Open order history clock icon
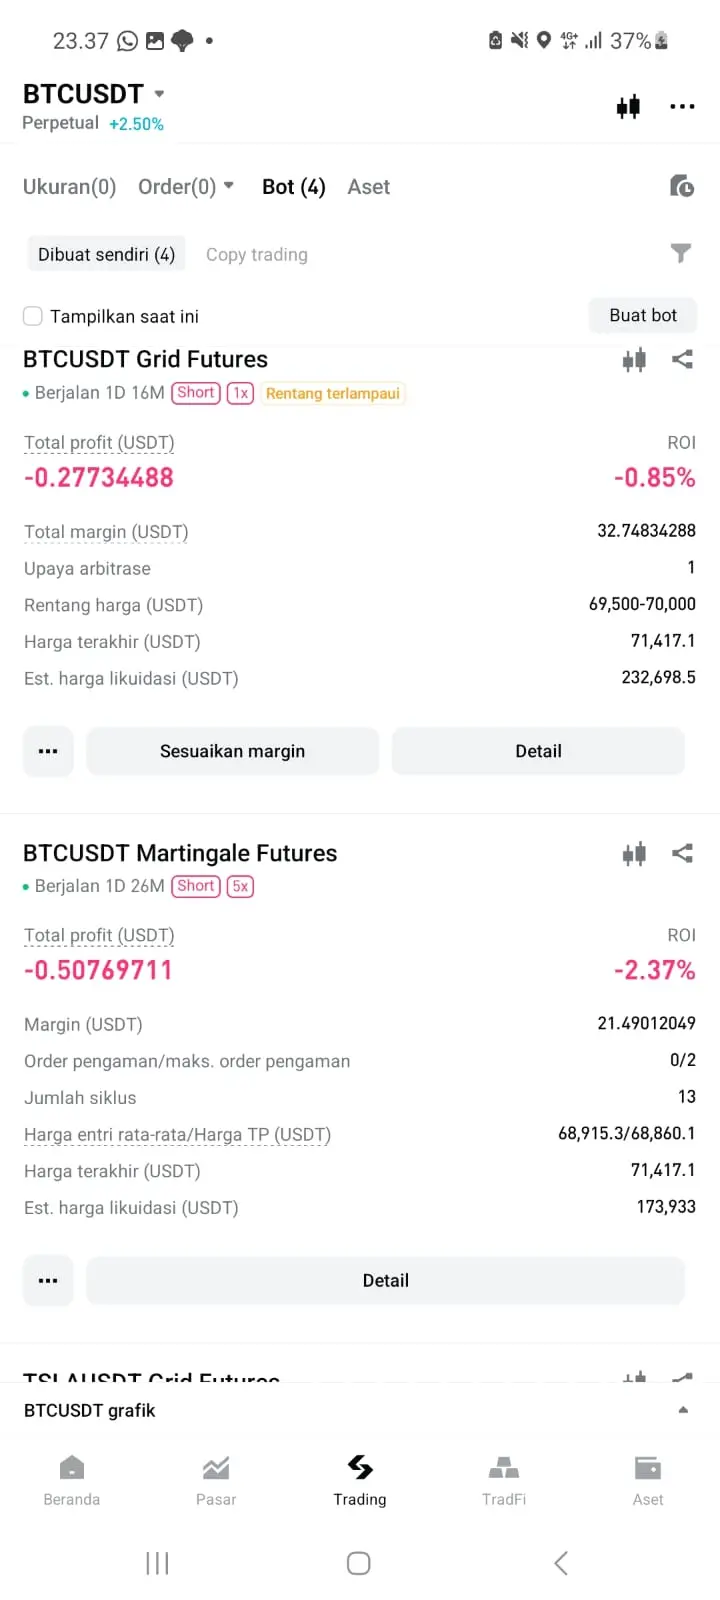The image size is (720, 1600). [682, 186]
